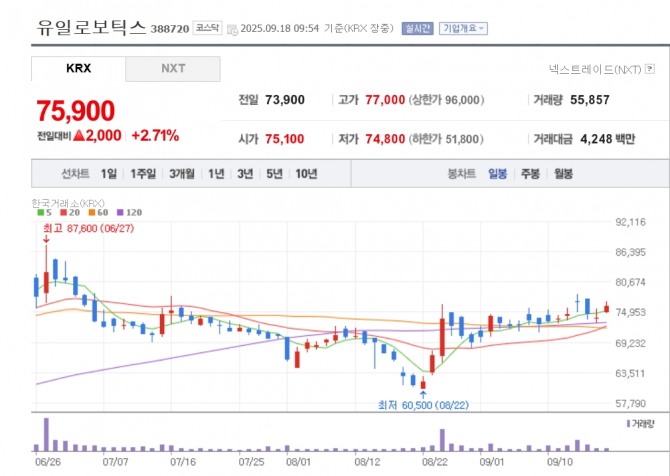Click the 상한가 96,000 text
This screenshot has height=476, width=670.
tap(447, 100)
